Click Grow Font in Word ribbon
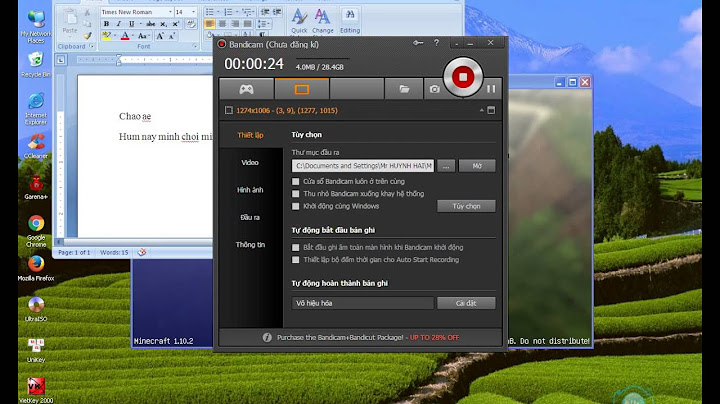 tap(160, 36)
